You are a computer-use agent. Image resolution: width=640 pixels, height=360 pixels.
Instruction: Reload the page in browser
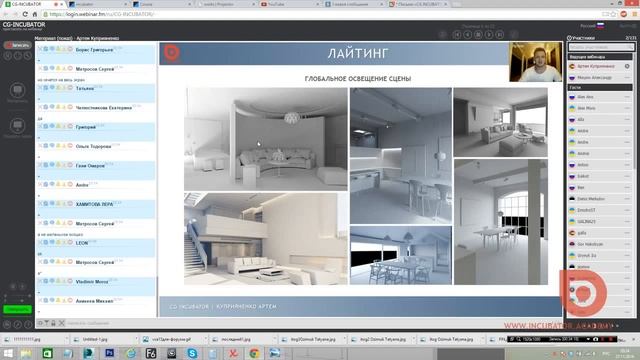click(25, 14)
